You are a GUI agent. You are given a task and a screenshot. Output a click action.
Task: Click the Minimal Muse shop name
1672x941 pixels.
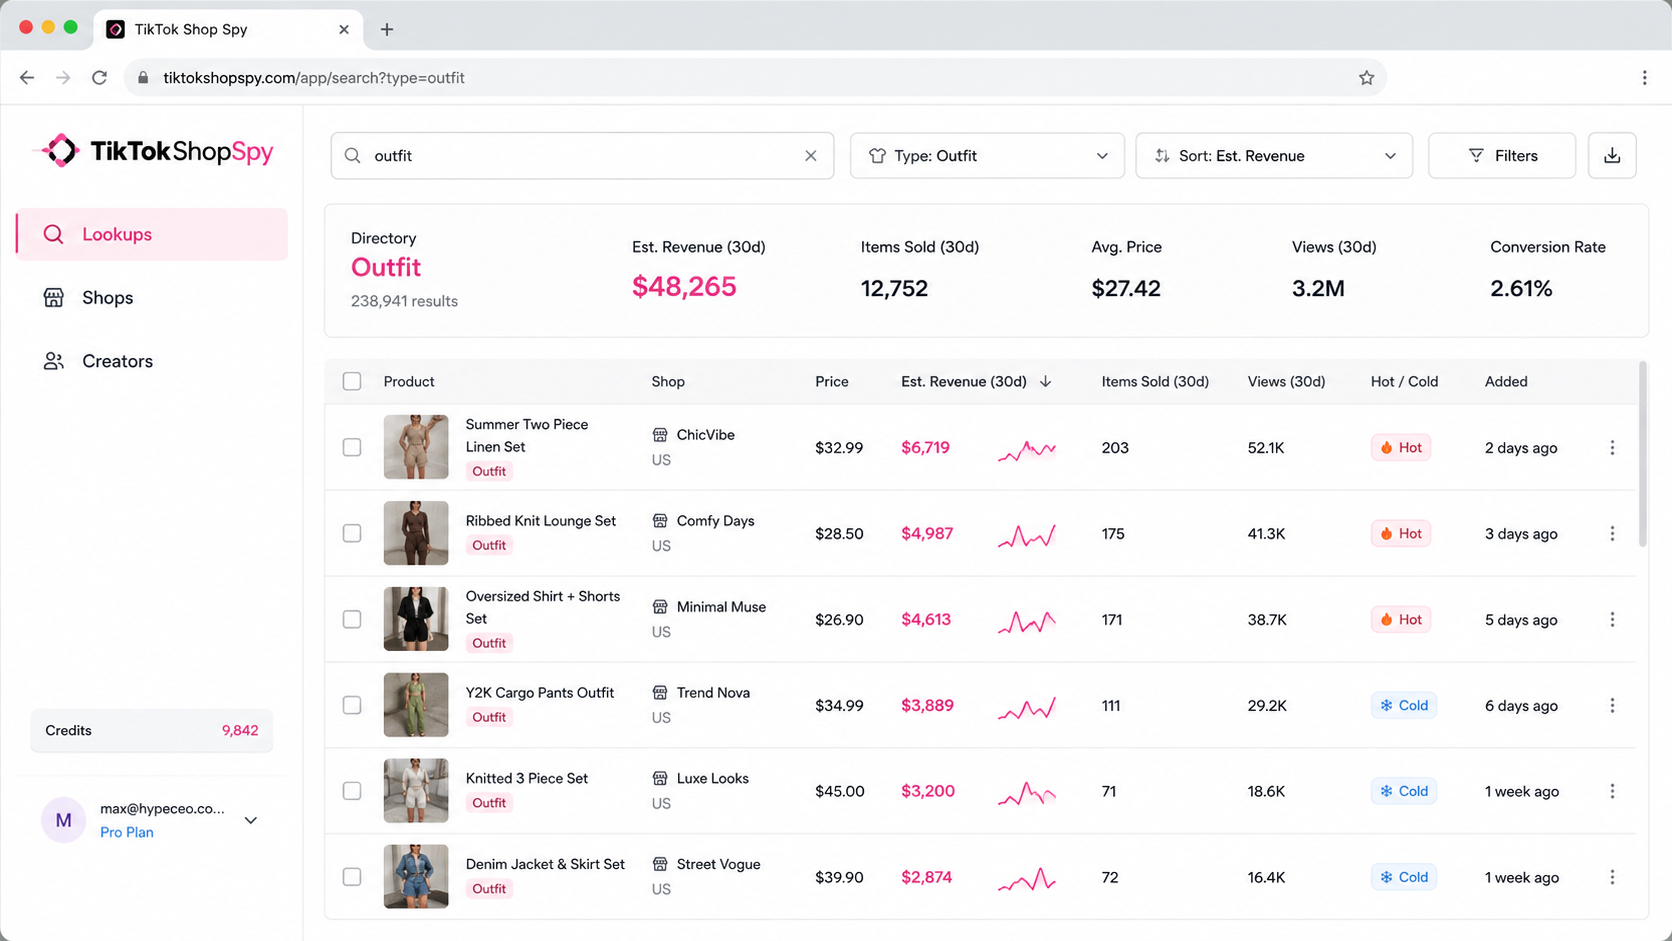[721, 607]
